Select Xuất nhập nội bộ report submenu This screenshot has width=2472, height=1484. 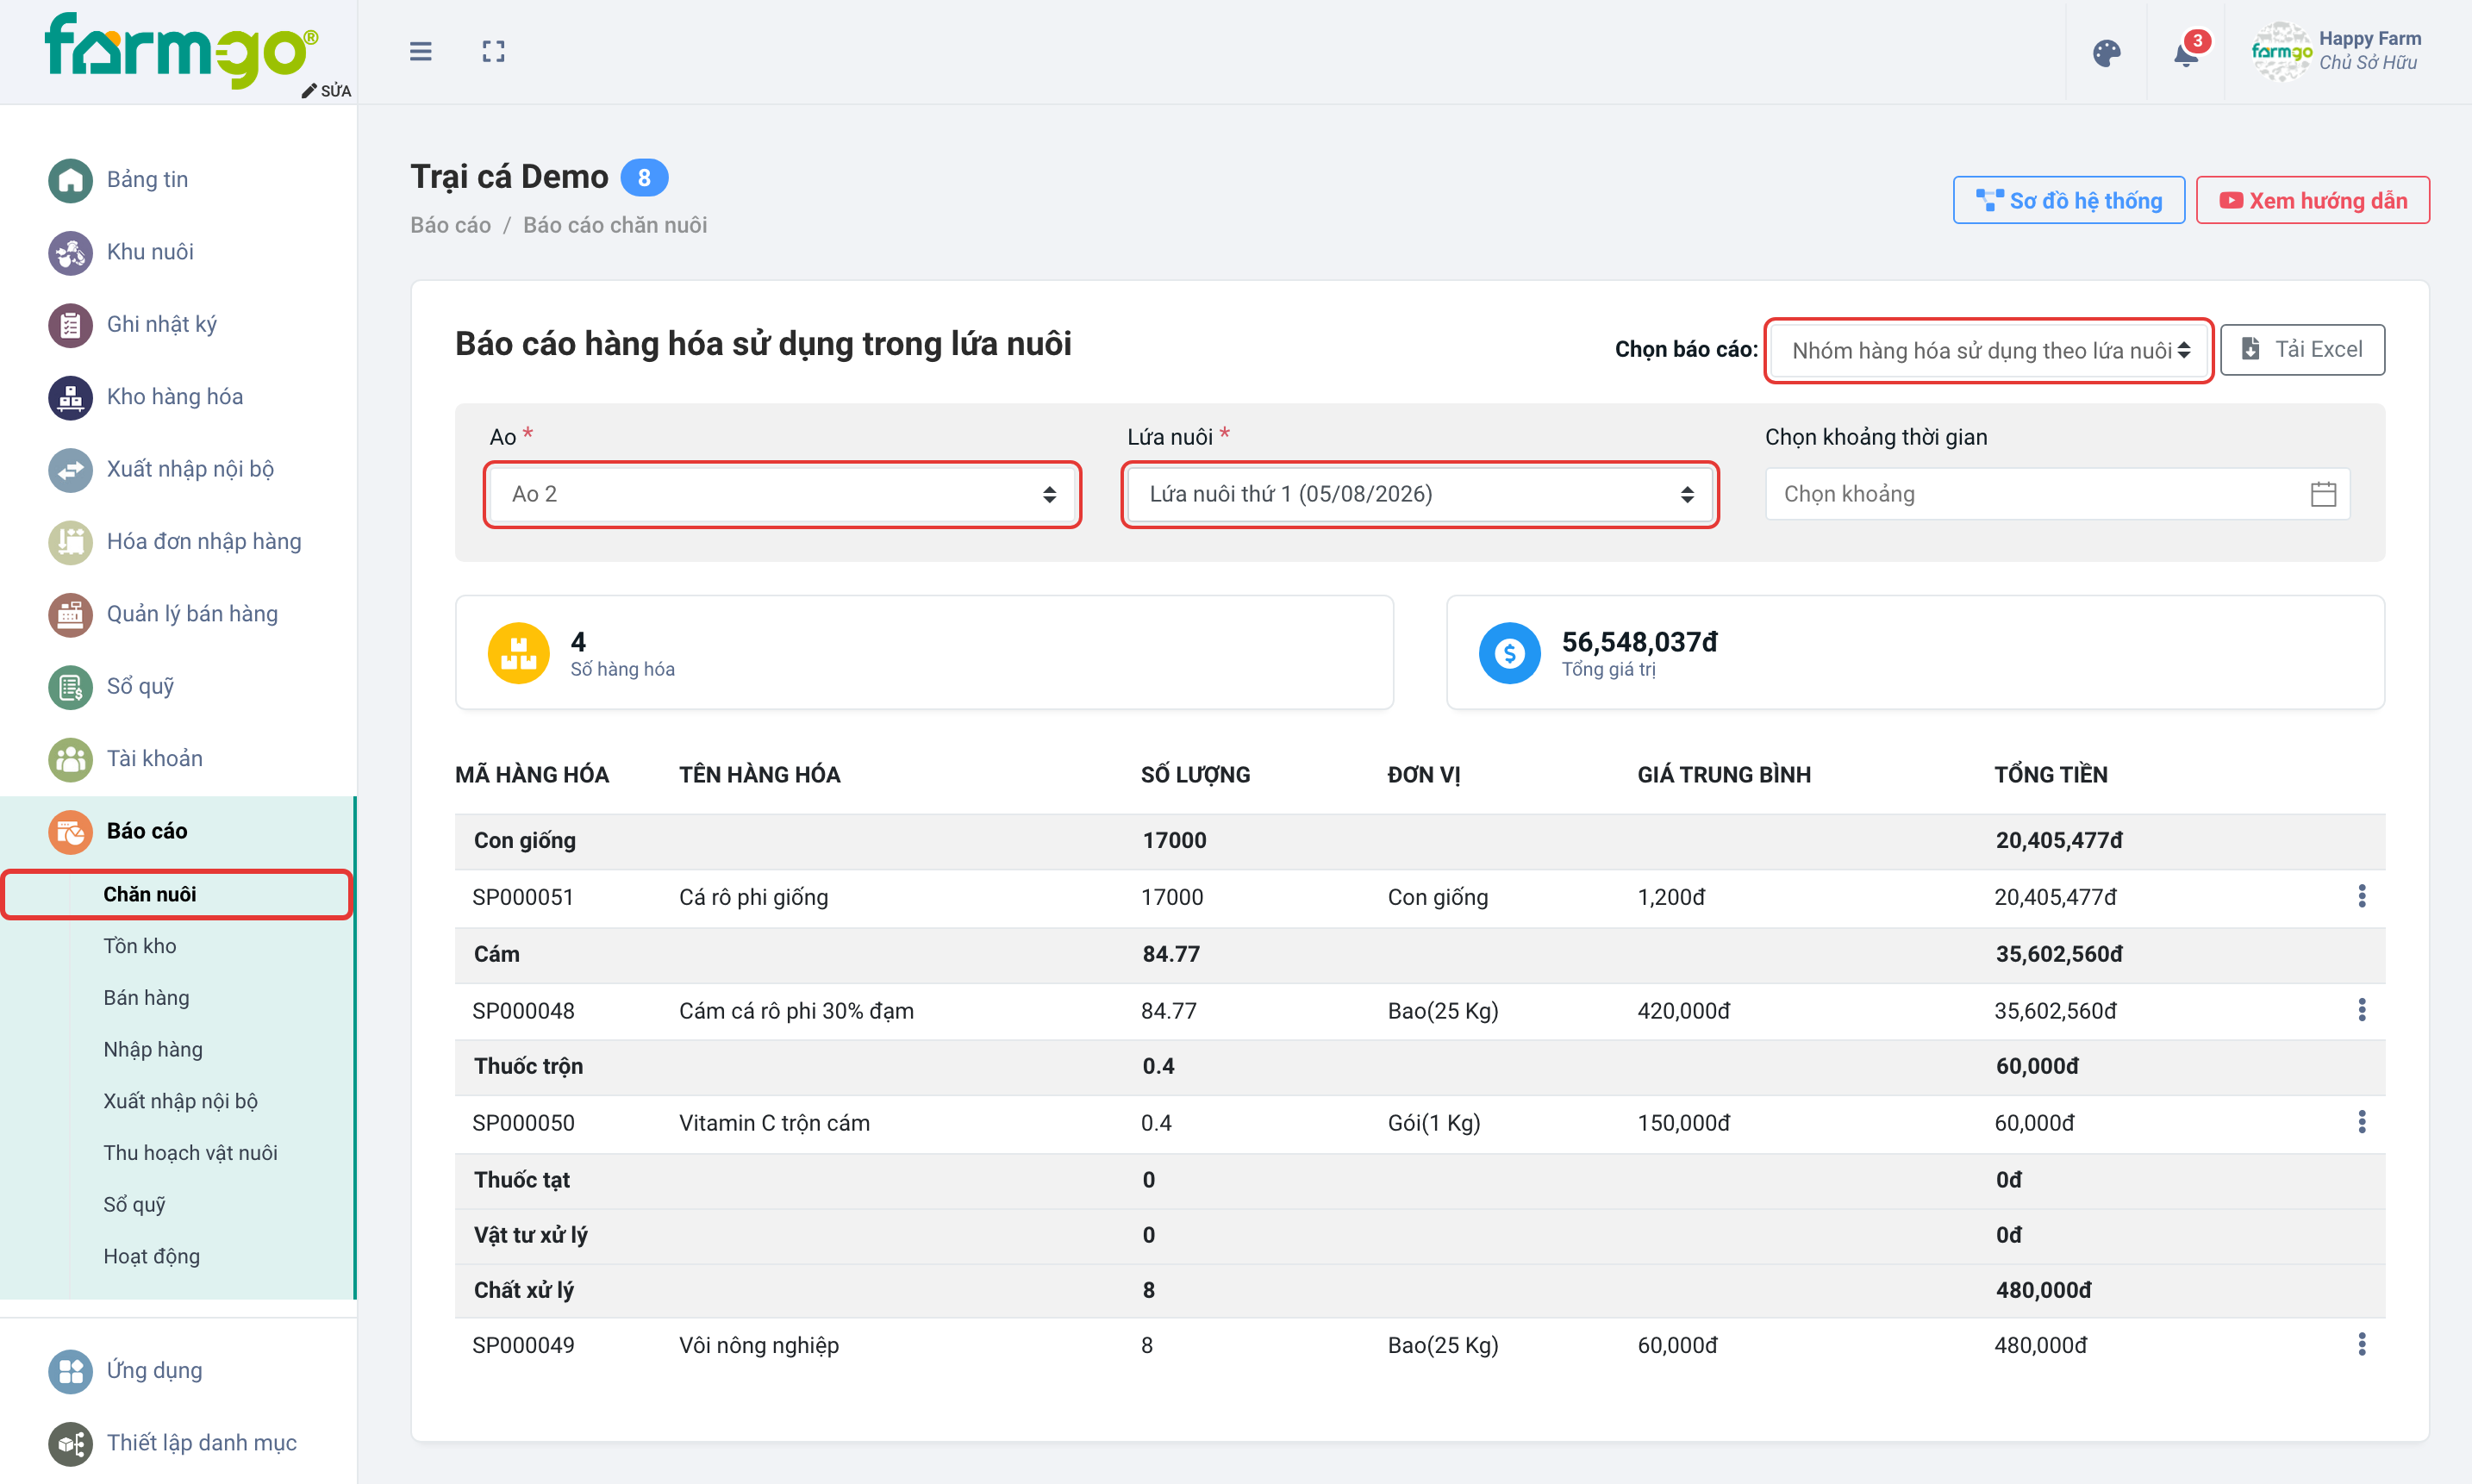click(181, 1101)
